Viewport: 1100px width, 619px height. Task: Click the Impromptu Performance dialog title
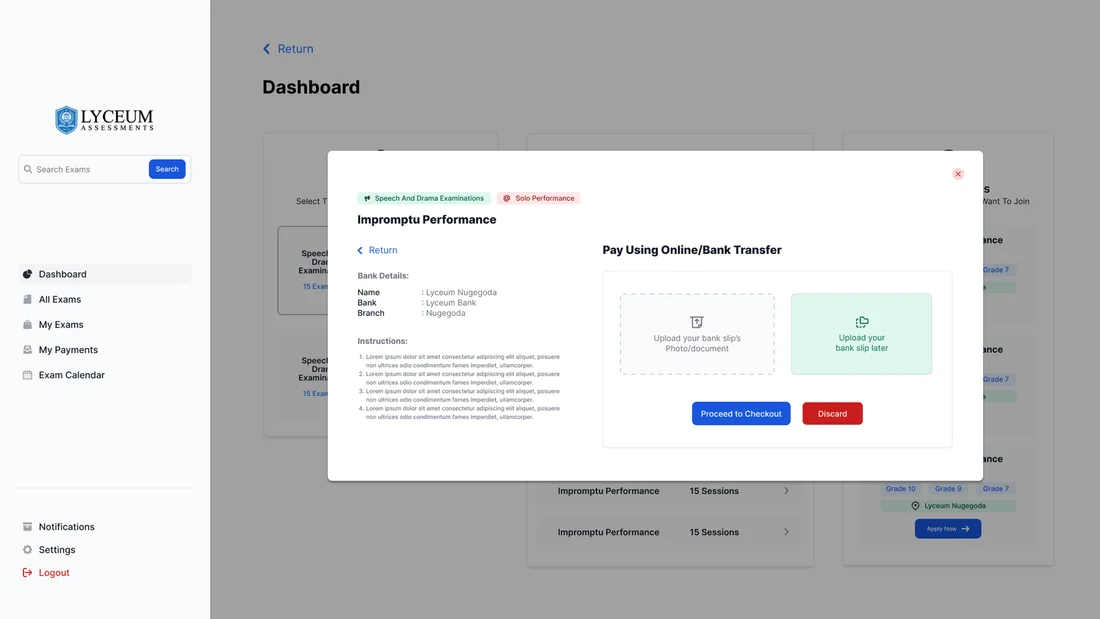(427, 220)
